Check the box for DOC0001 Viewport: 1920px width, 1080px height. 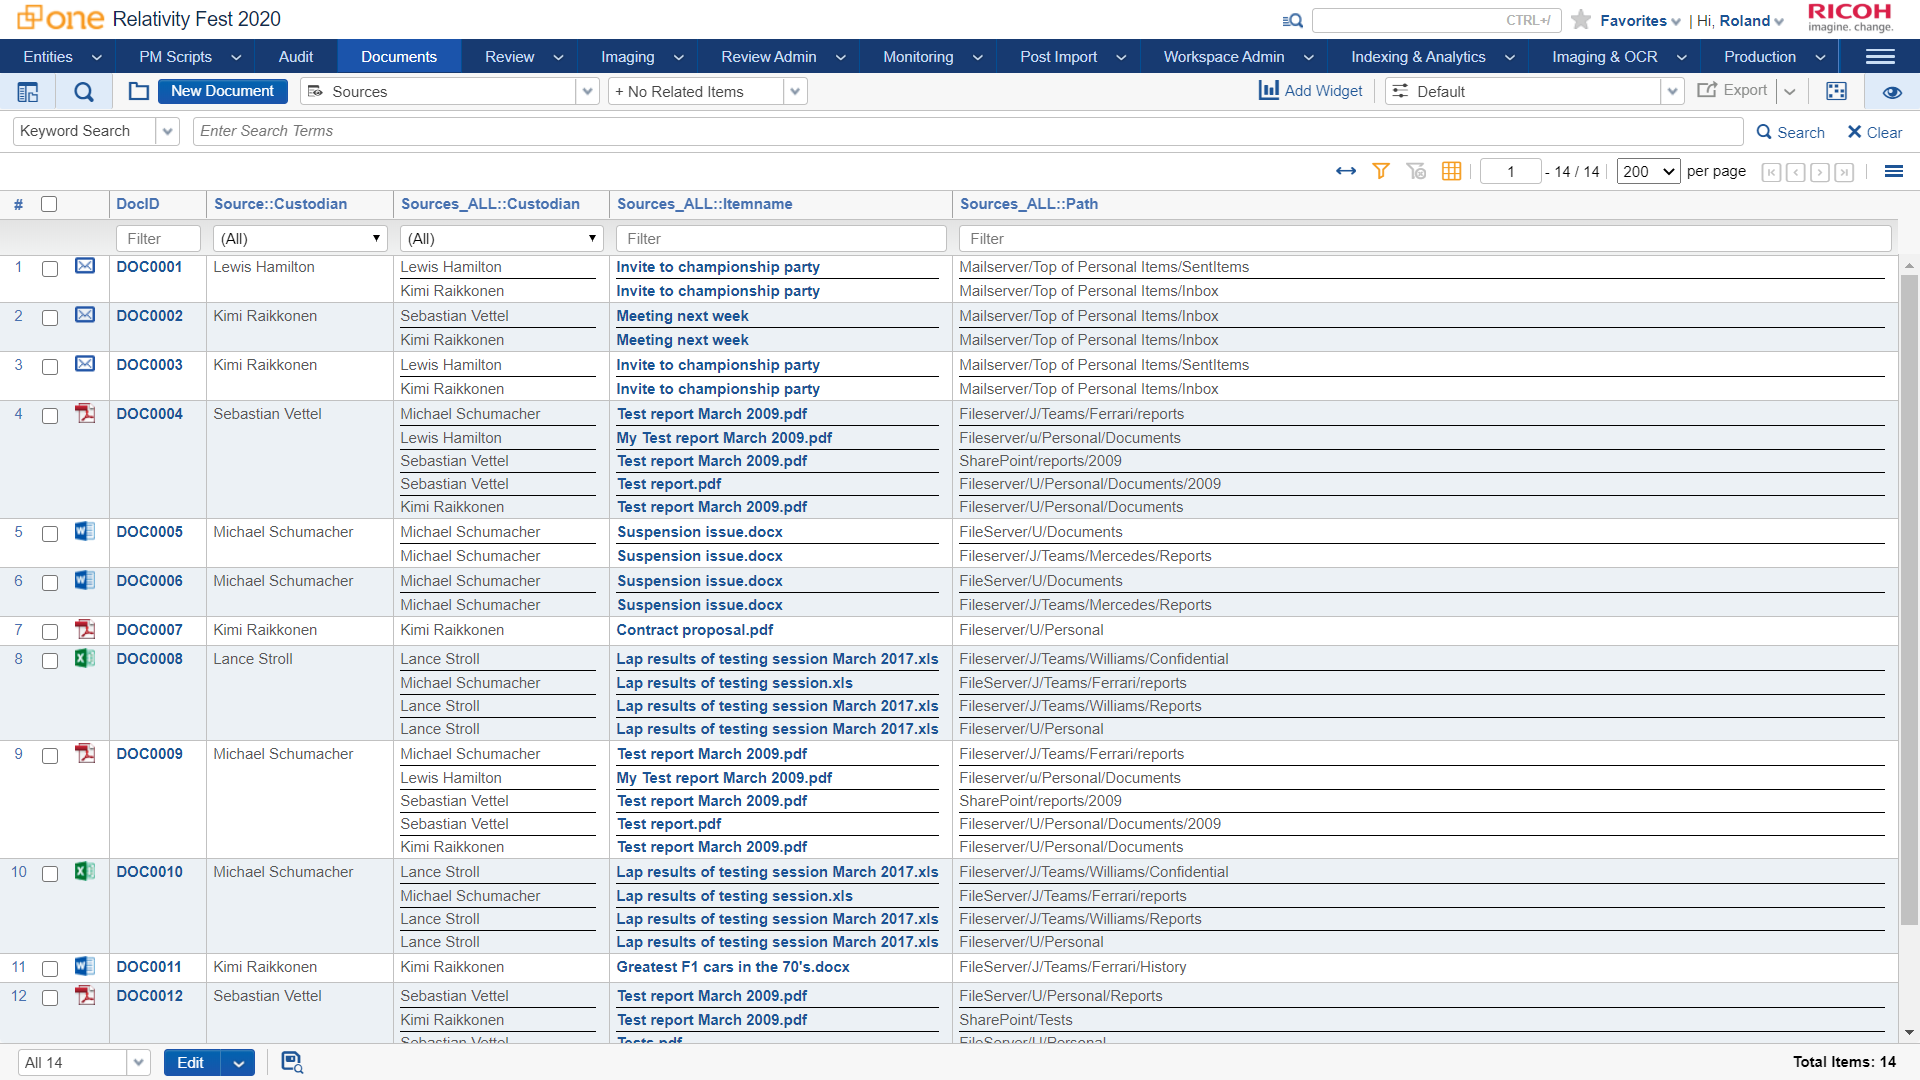[x=50, y=268]
